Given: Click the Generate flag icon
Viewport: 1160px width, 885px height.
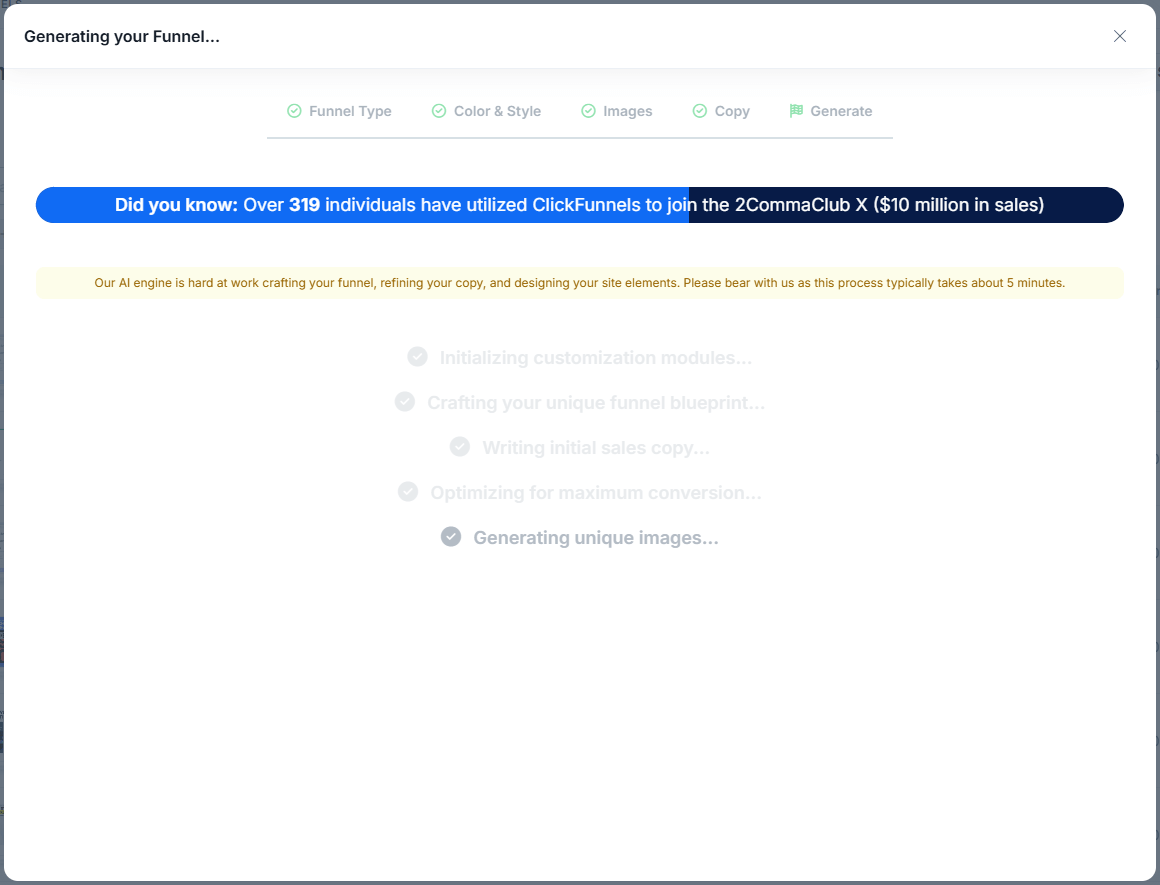Looking at the screenshot, I should click(x=796, y=111).
